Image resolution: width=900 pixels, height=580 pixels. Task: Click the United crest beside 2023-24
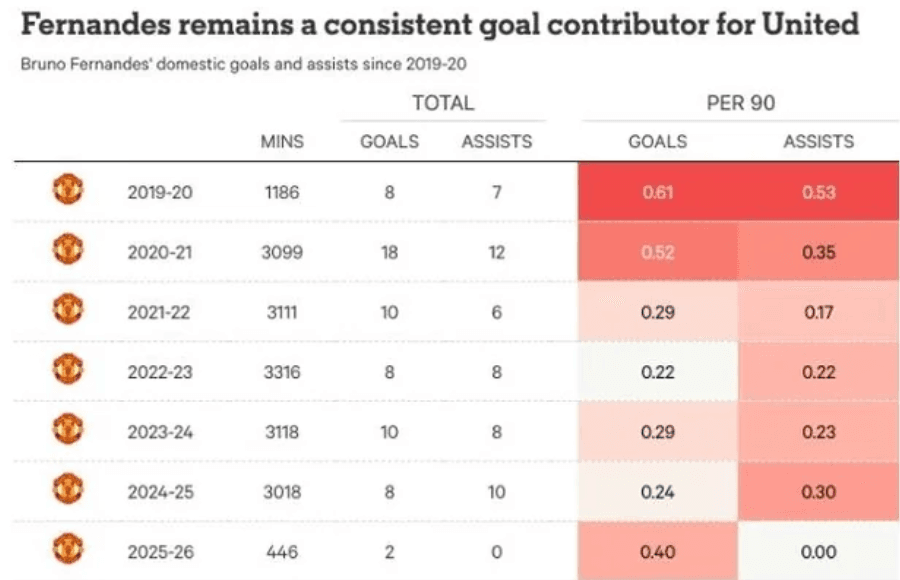[x=67, y=430]
